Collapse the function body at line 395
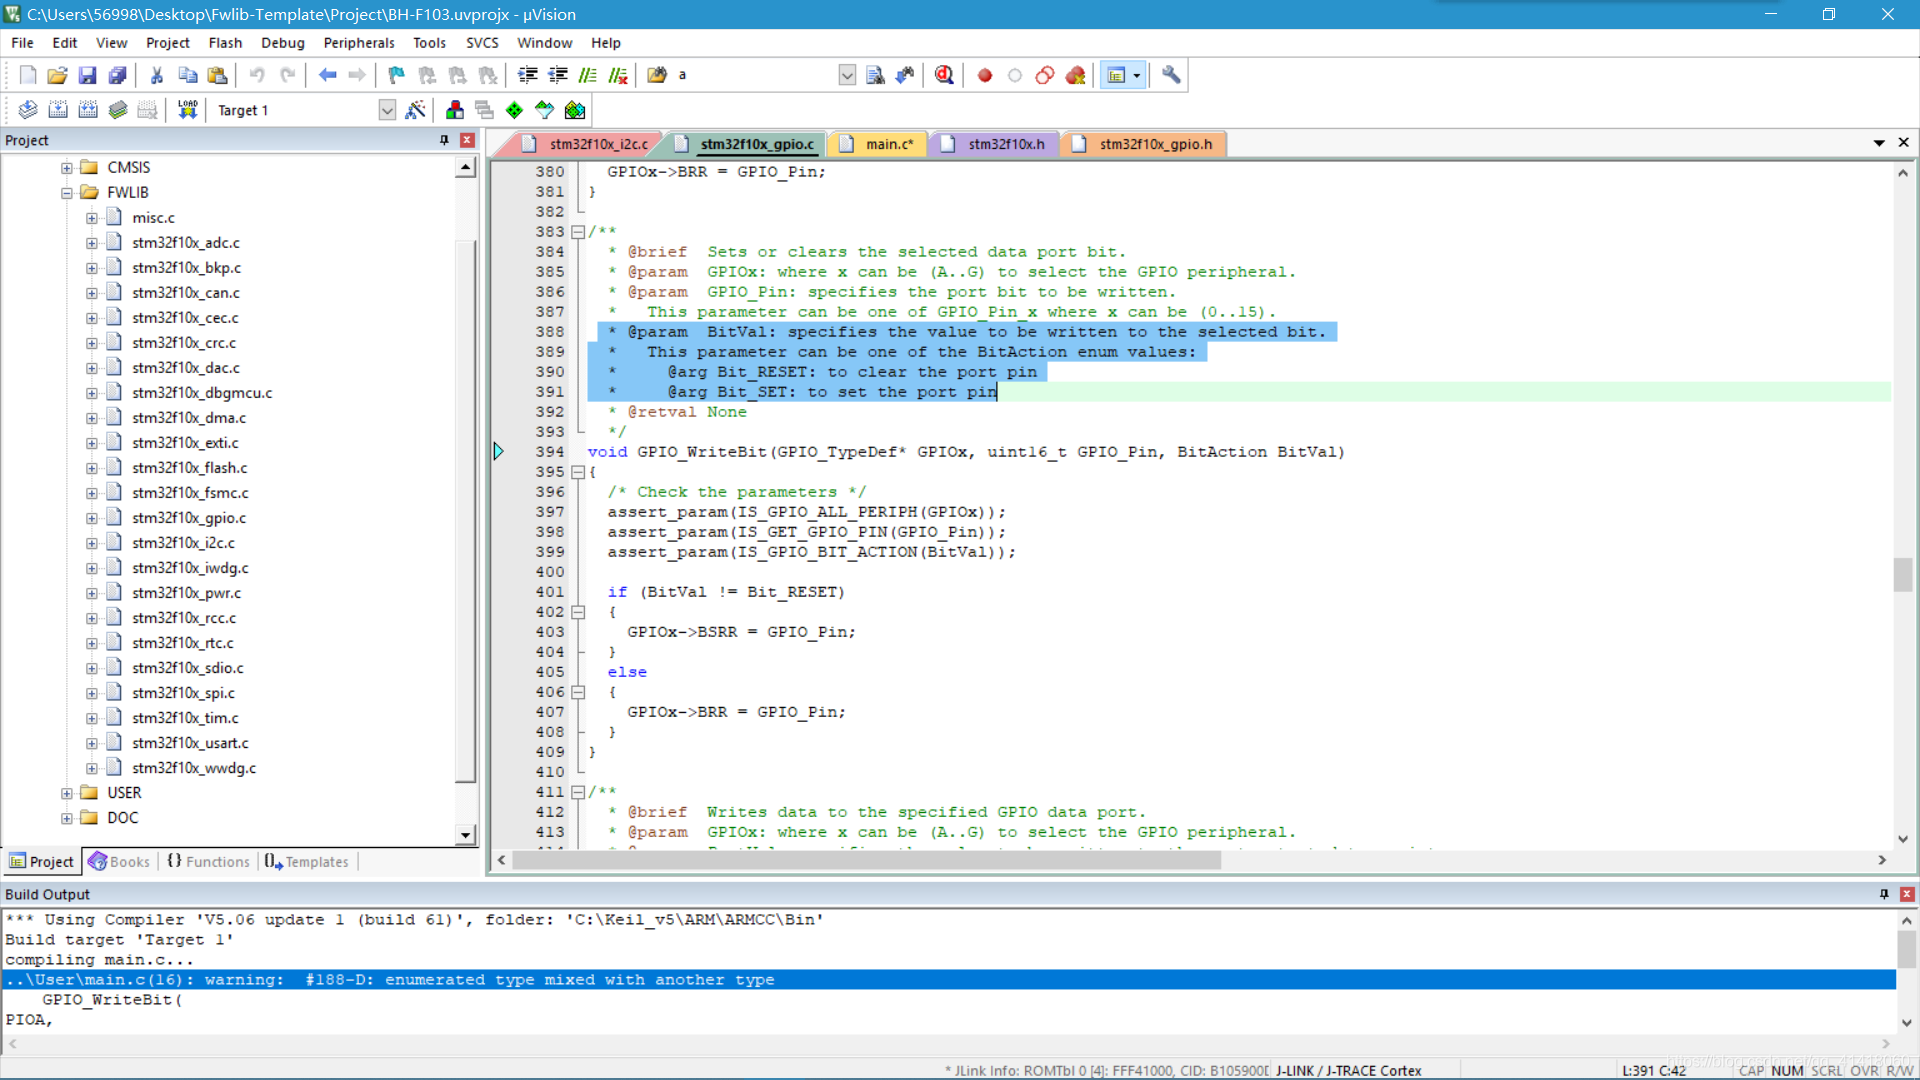The image size is (1920, 1080). [578, 472]
